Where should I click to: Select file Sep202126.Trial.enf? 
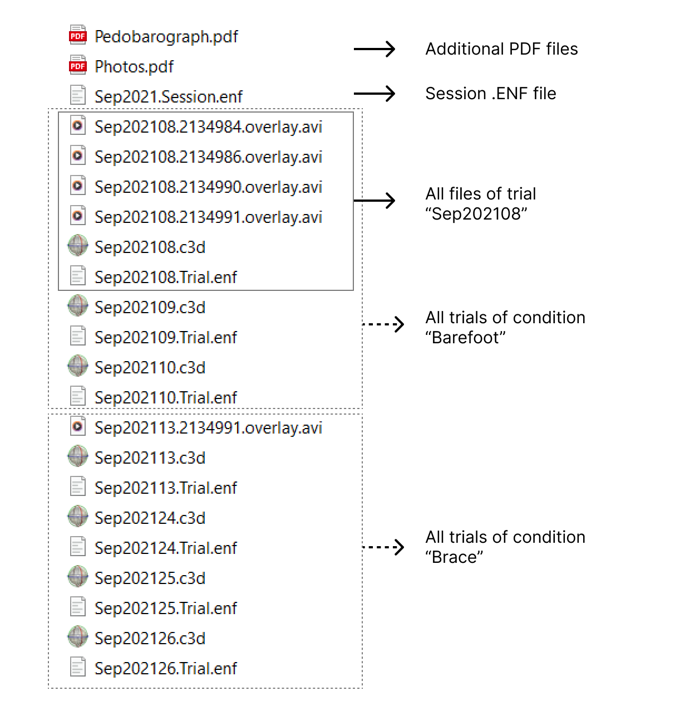click(153, 668)
